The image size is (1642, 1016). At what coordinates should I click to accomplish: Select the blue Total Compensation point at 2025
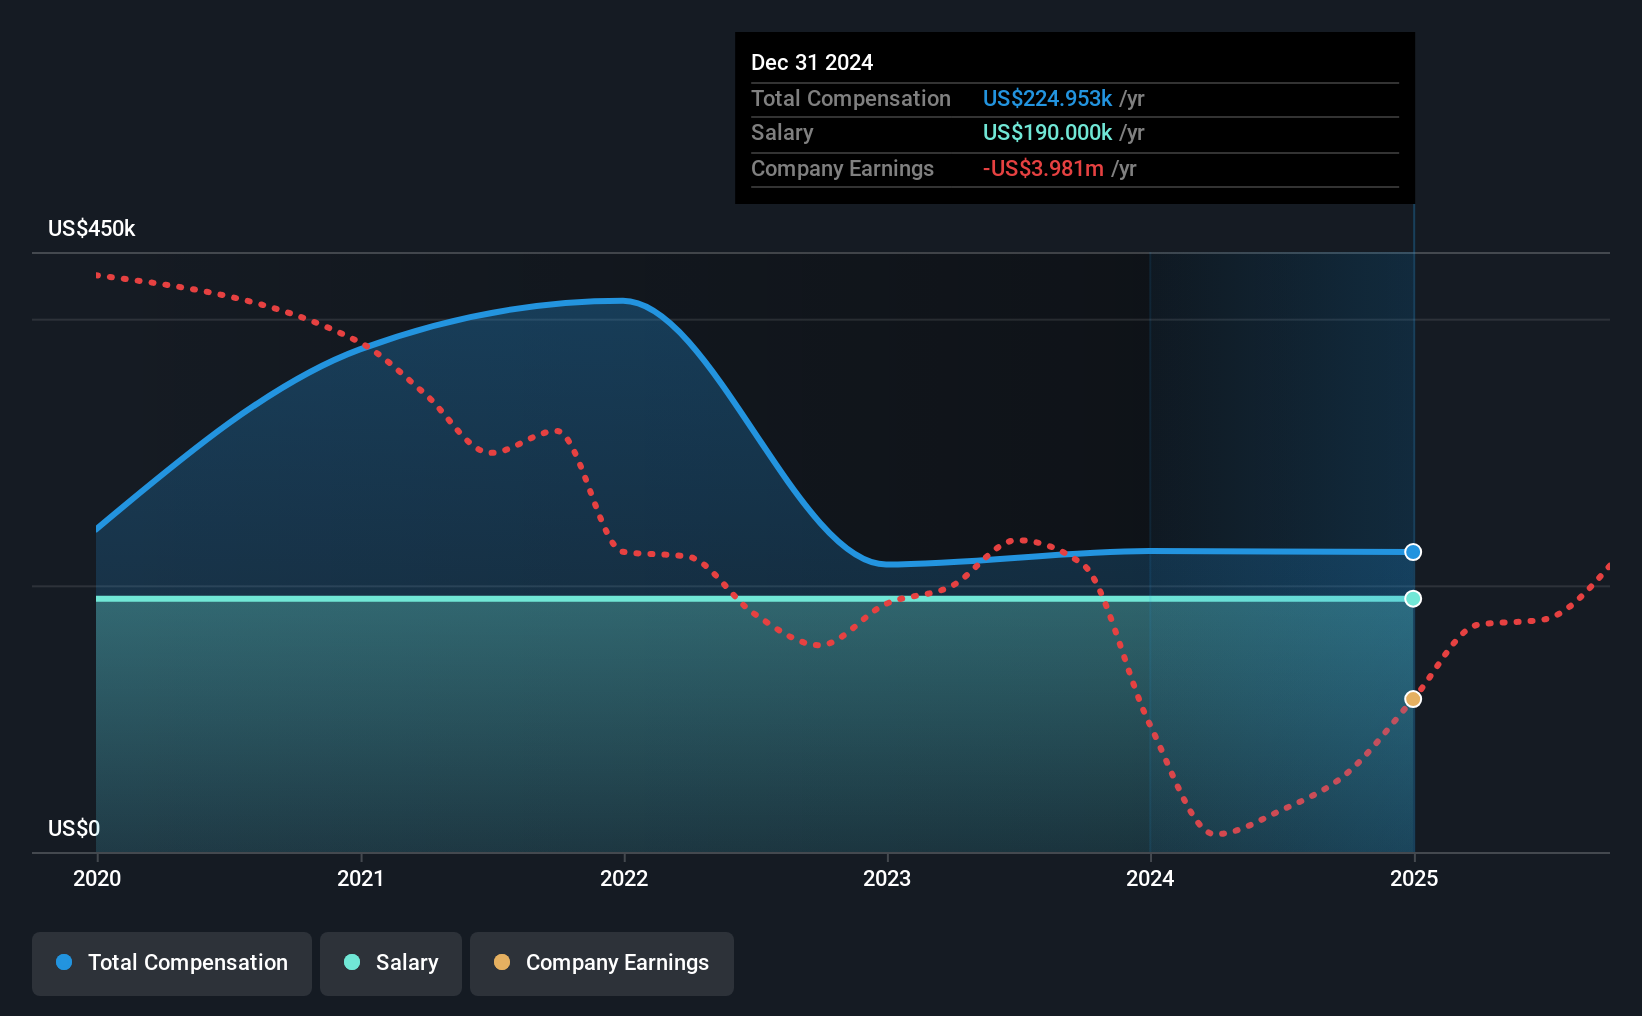click(x=1413, y=552)
